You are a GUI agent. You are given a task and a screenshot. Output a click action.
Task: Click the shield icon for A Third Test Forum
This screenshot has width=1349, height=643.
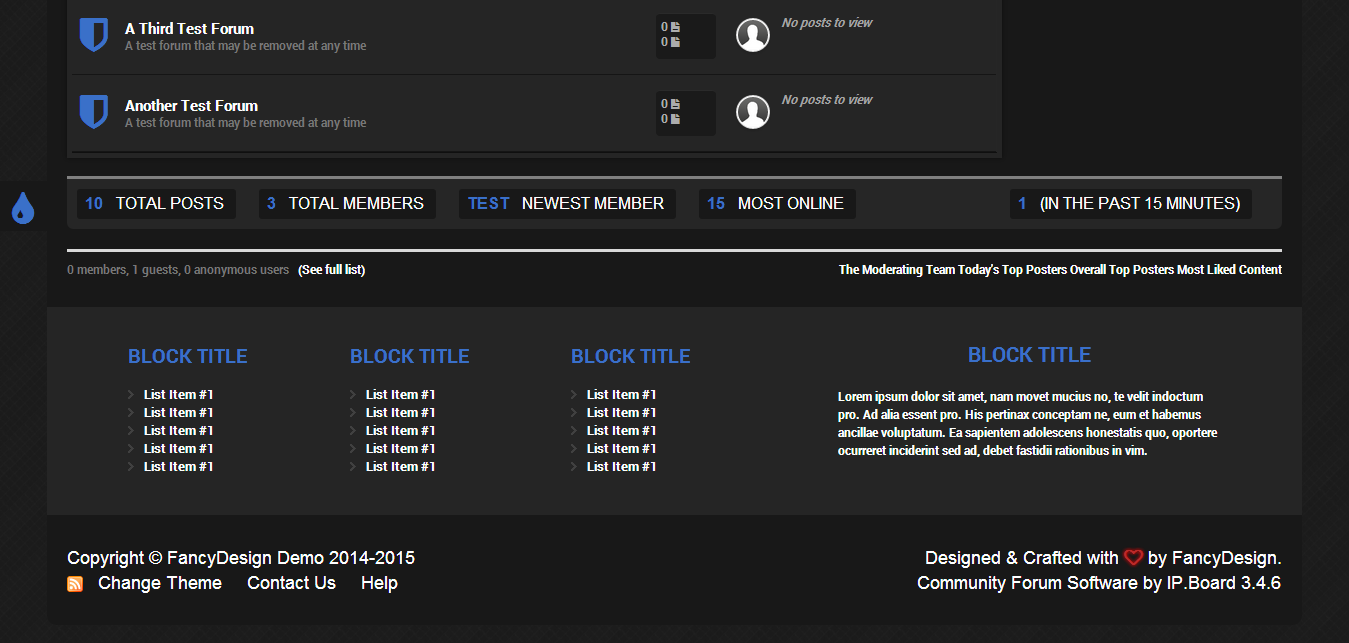[93, 35]
